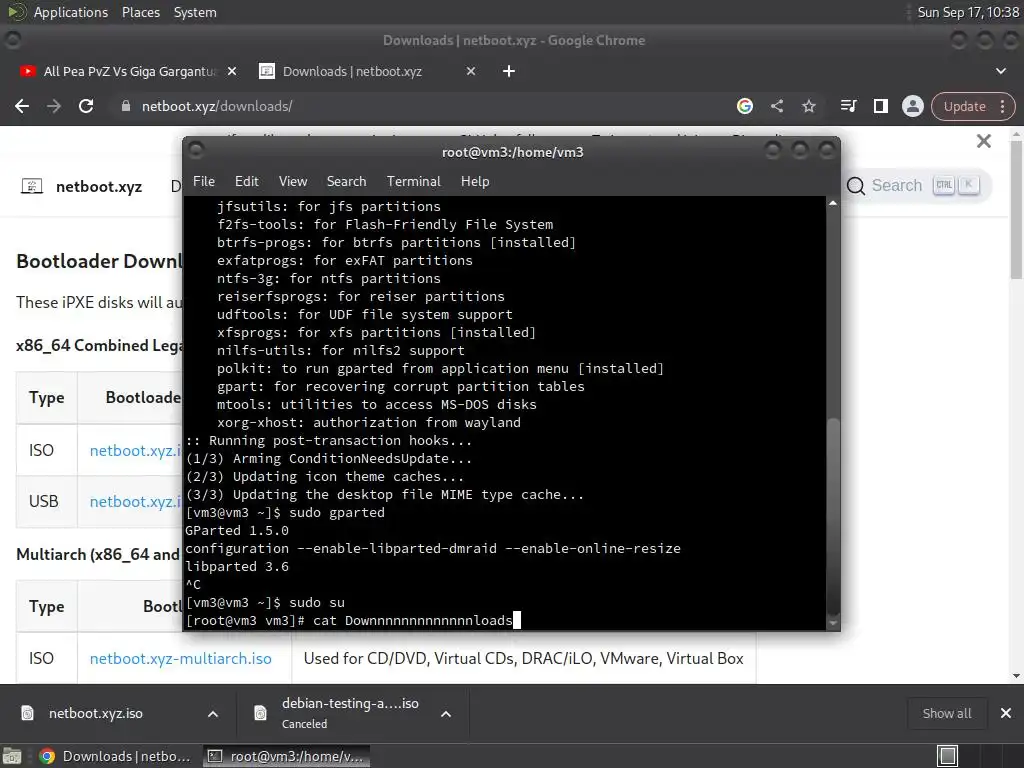Click the USB row netboot.xyz link

[135, 501]
